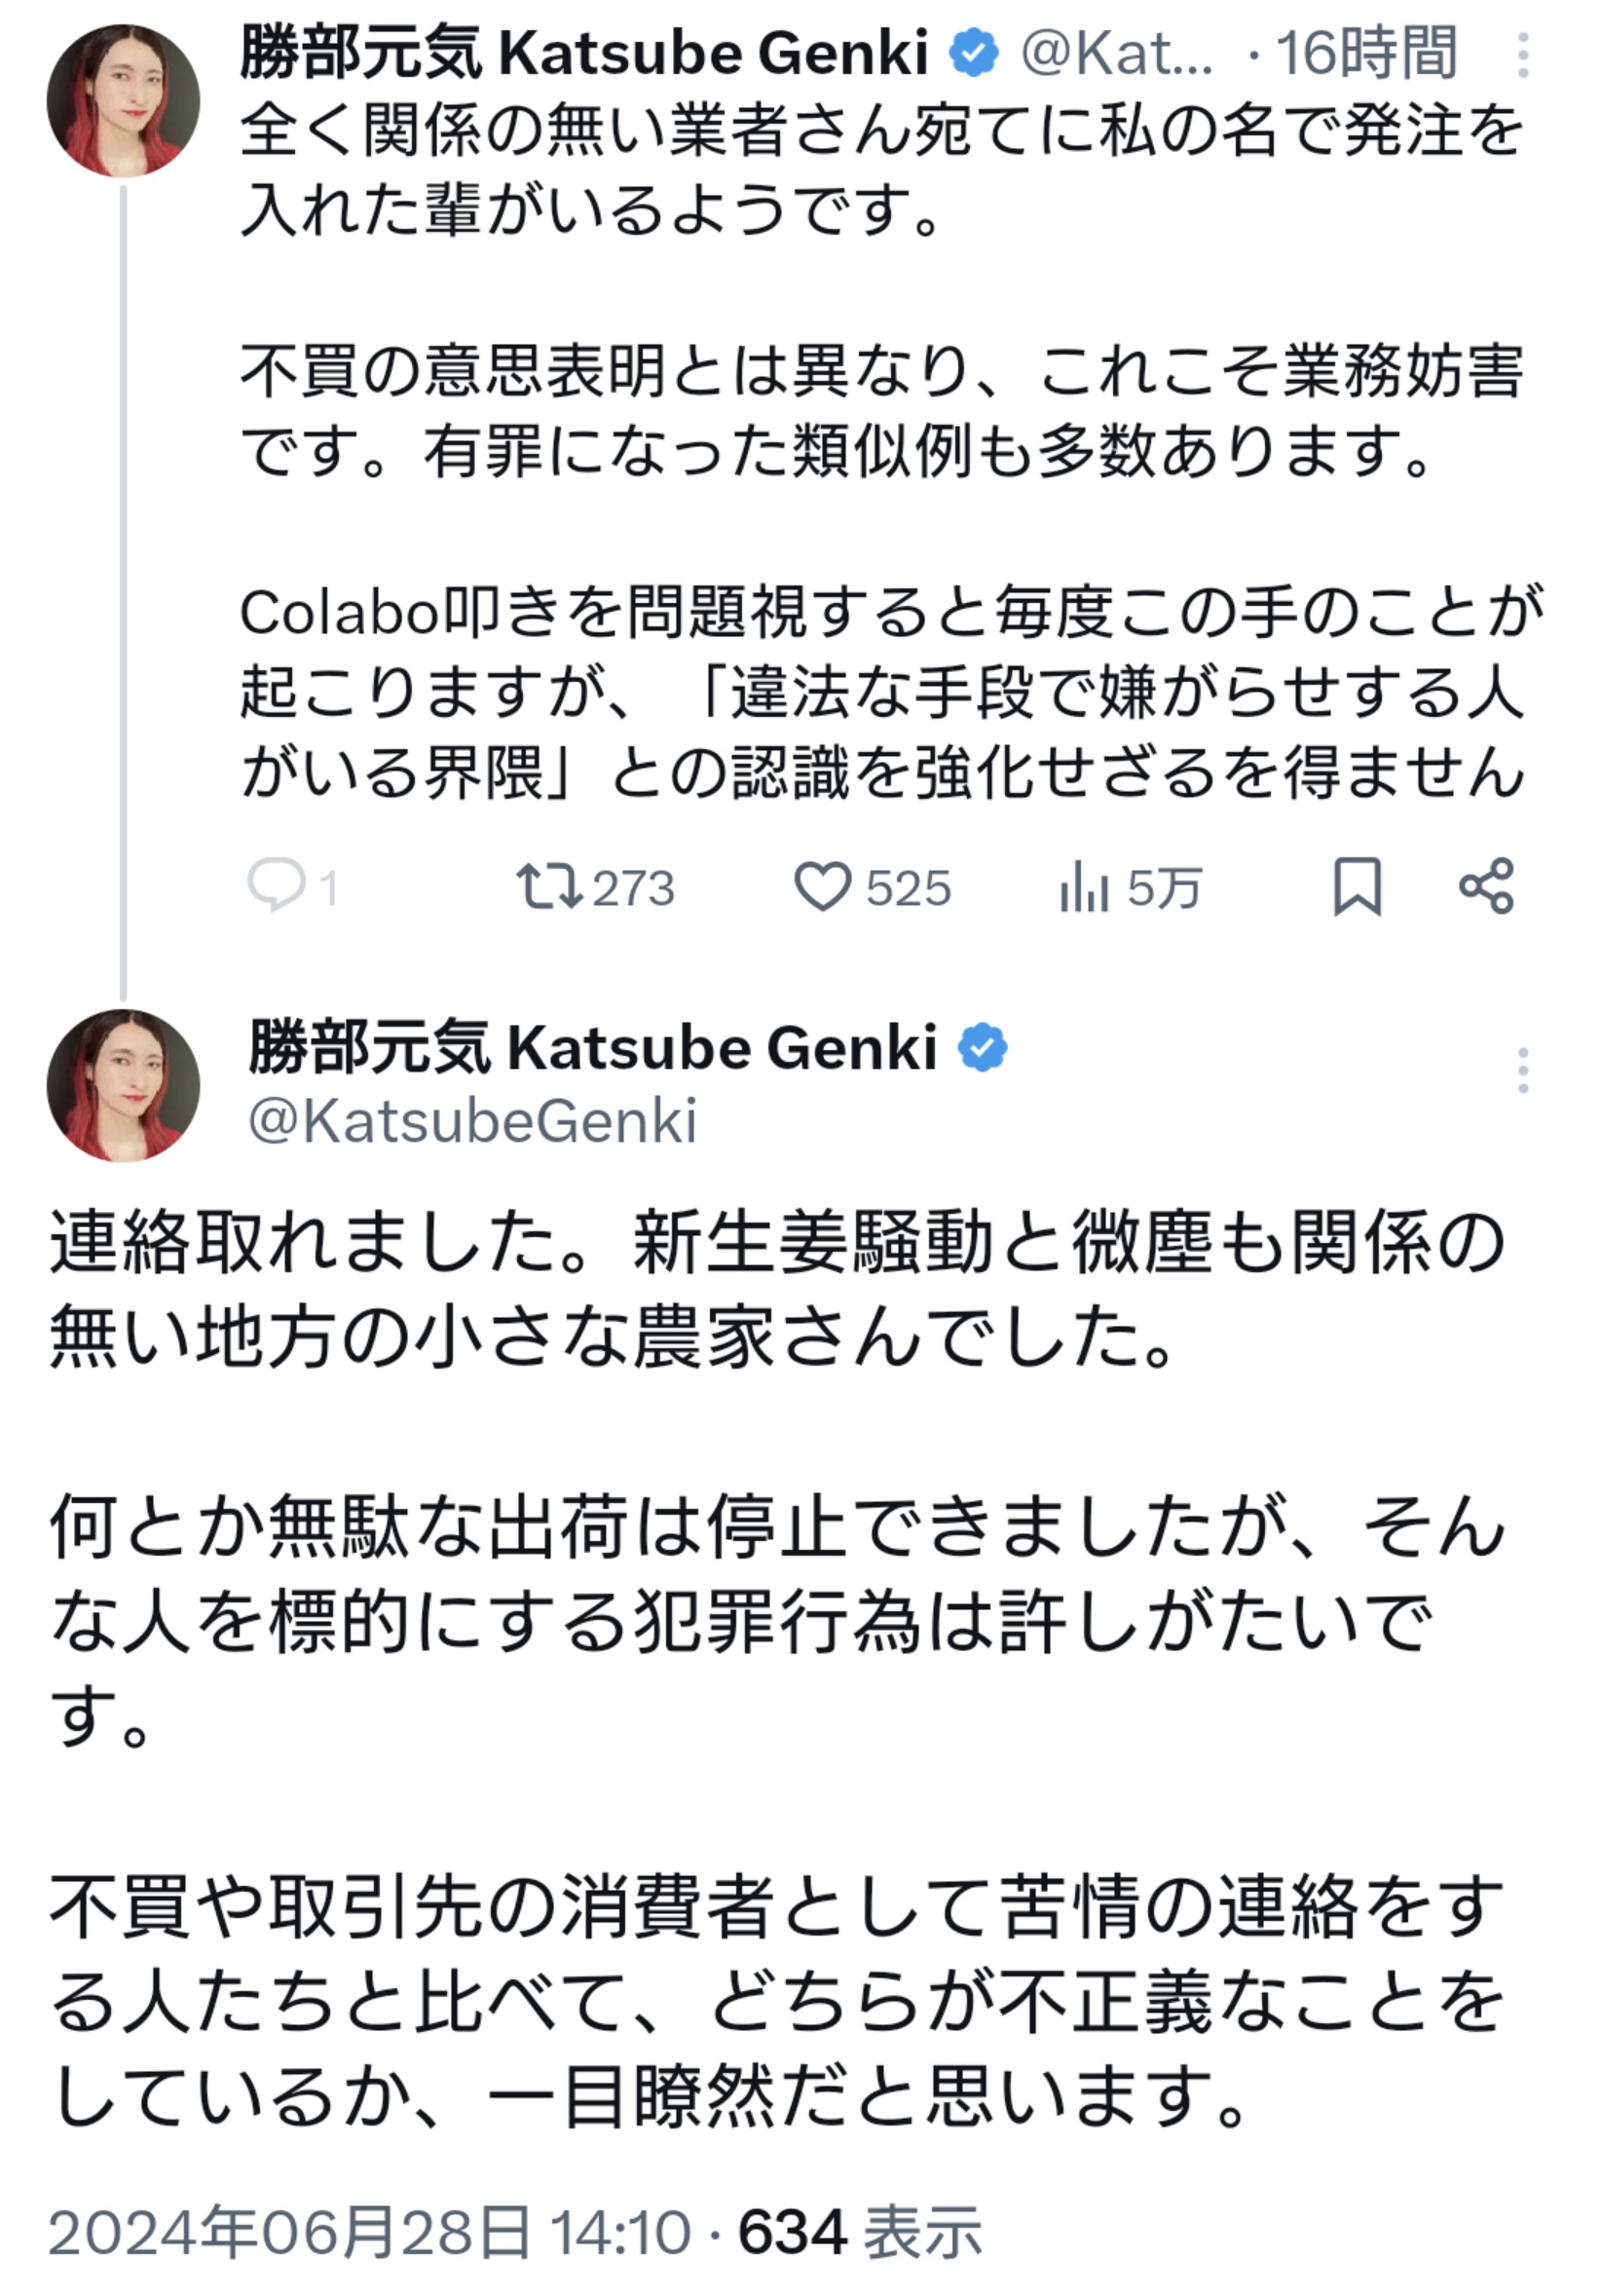Viewport: 1601px width, 2296px height.
Task: Open second tweet's profile avatar
Action: (x=123, y=1085)
